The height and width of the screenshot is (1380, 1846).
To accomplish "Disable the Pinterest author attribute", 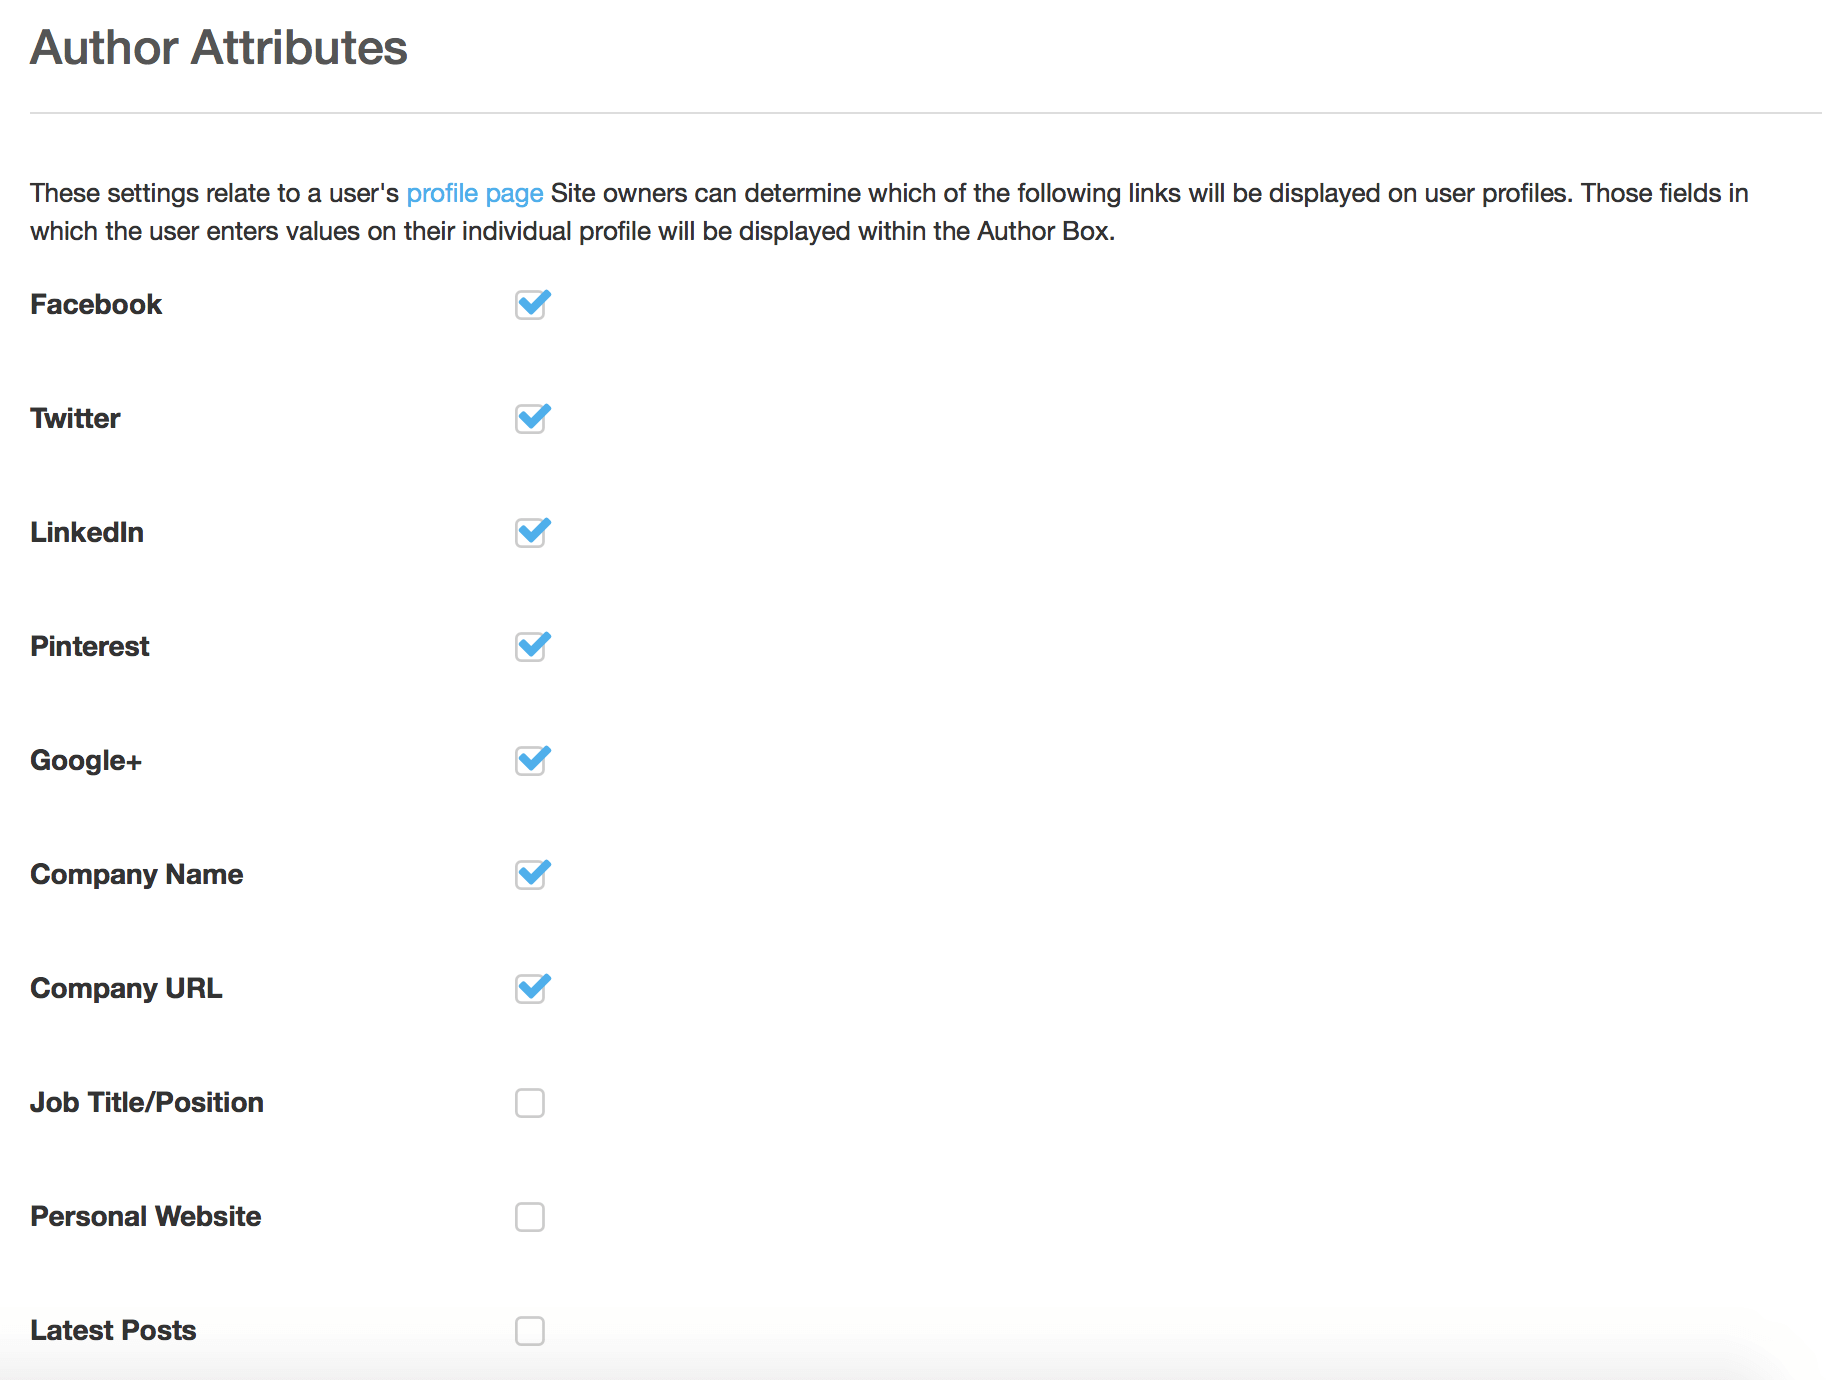I will point(532,646).
